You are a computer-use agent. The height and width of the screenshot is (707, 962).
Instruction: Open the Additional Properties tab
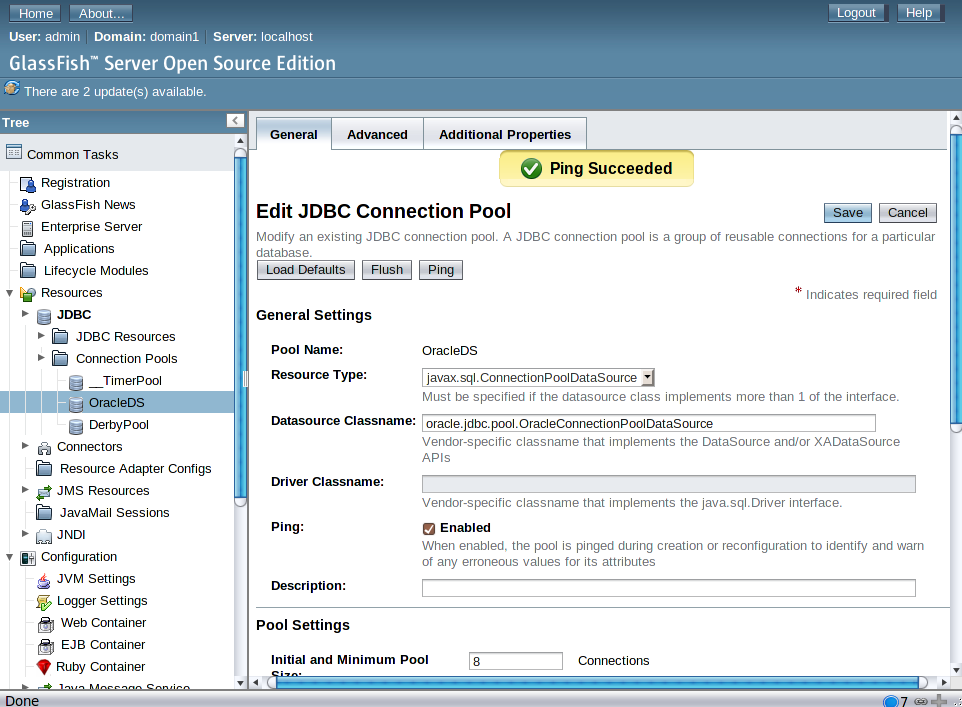[505, 133]
